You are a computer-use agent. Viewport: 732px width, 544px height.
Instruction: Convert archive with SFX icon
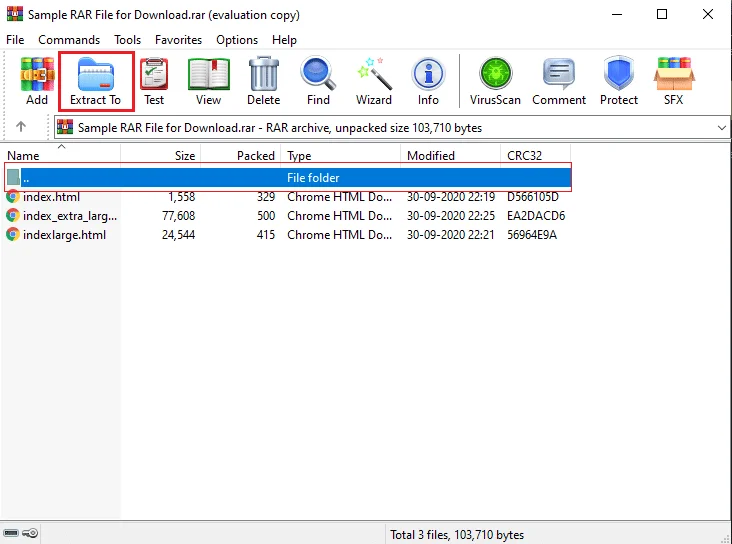pos(674,74)
